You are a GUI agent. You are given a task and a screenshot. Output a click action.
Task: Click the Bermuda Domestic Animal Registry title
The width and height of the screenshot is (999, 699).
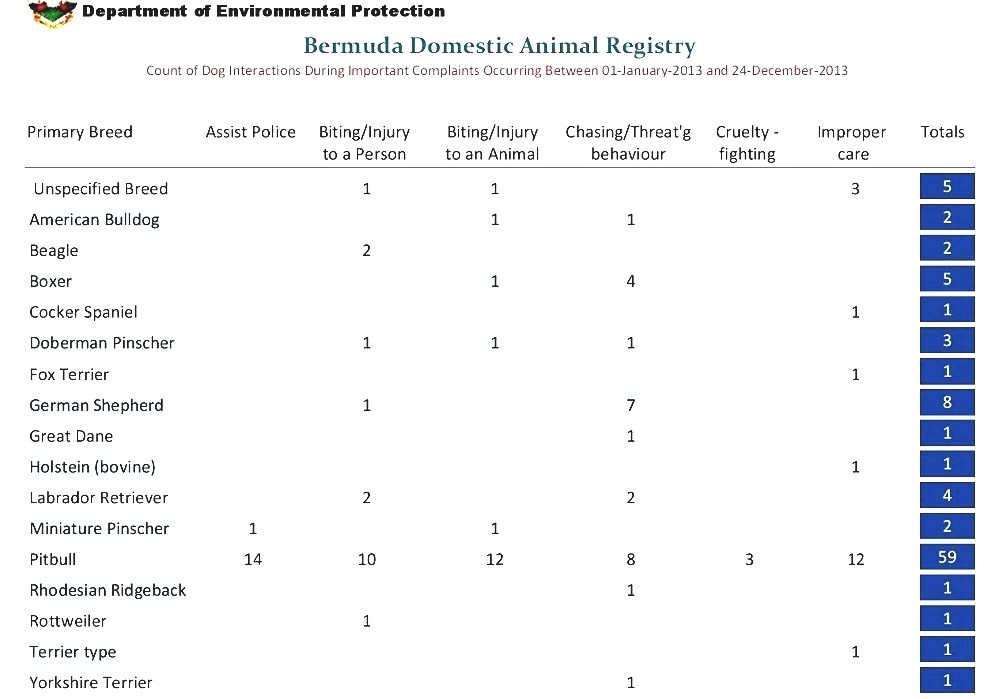[x=499, y=46]
